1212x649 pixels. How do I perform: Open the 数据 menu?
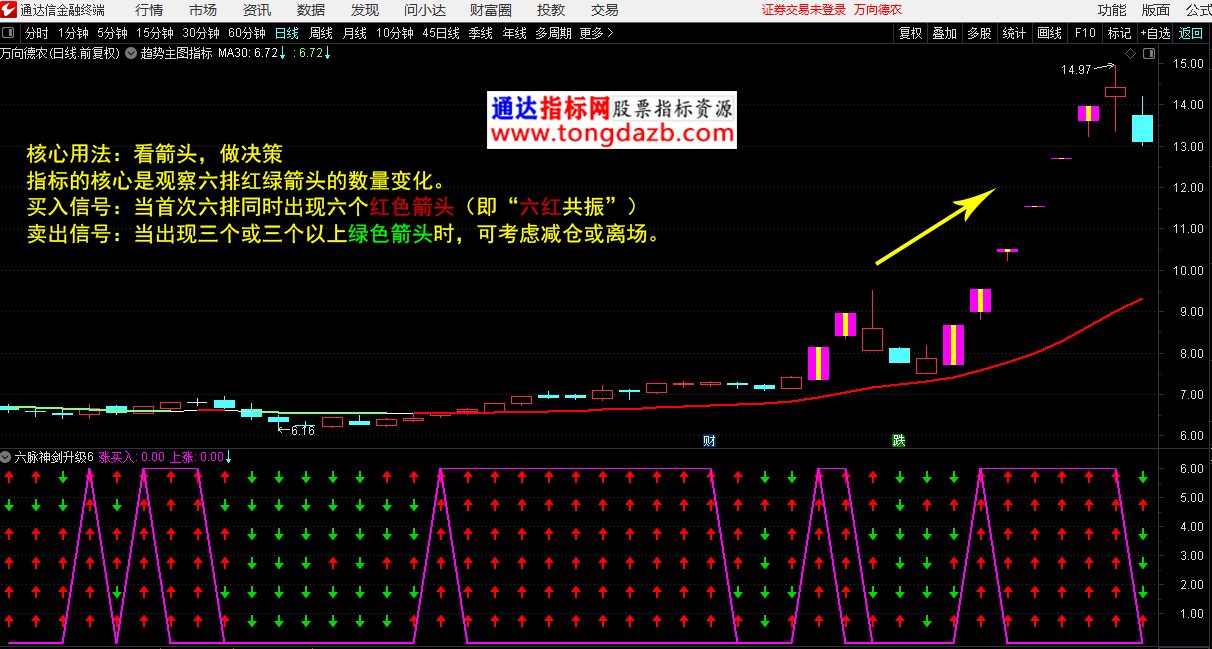(x=311, y=10)
